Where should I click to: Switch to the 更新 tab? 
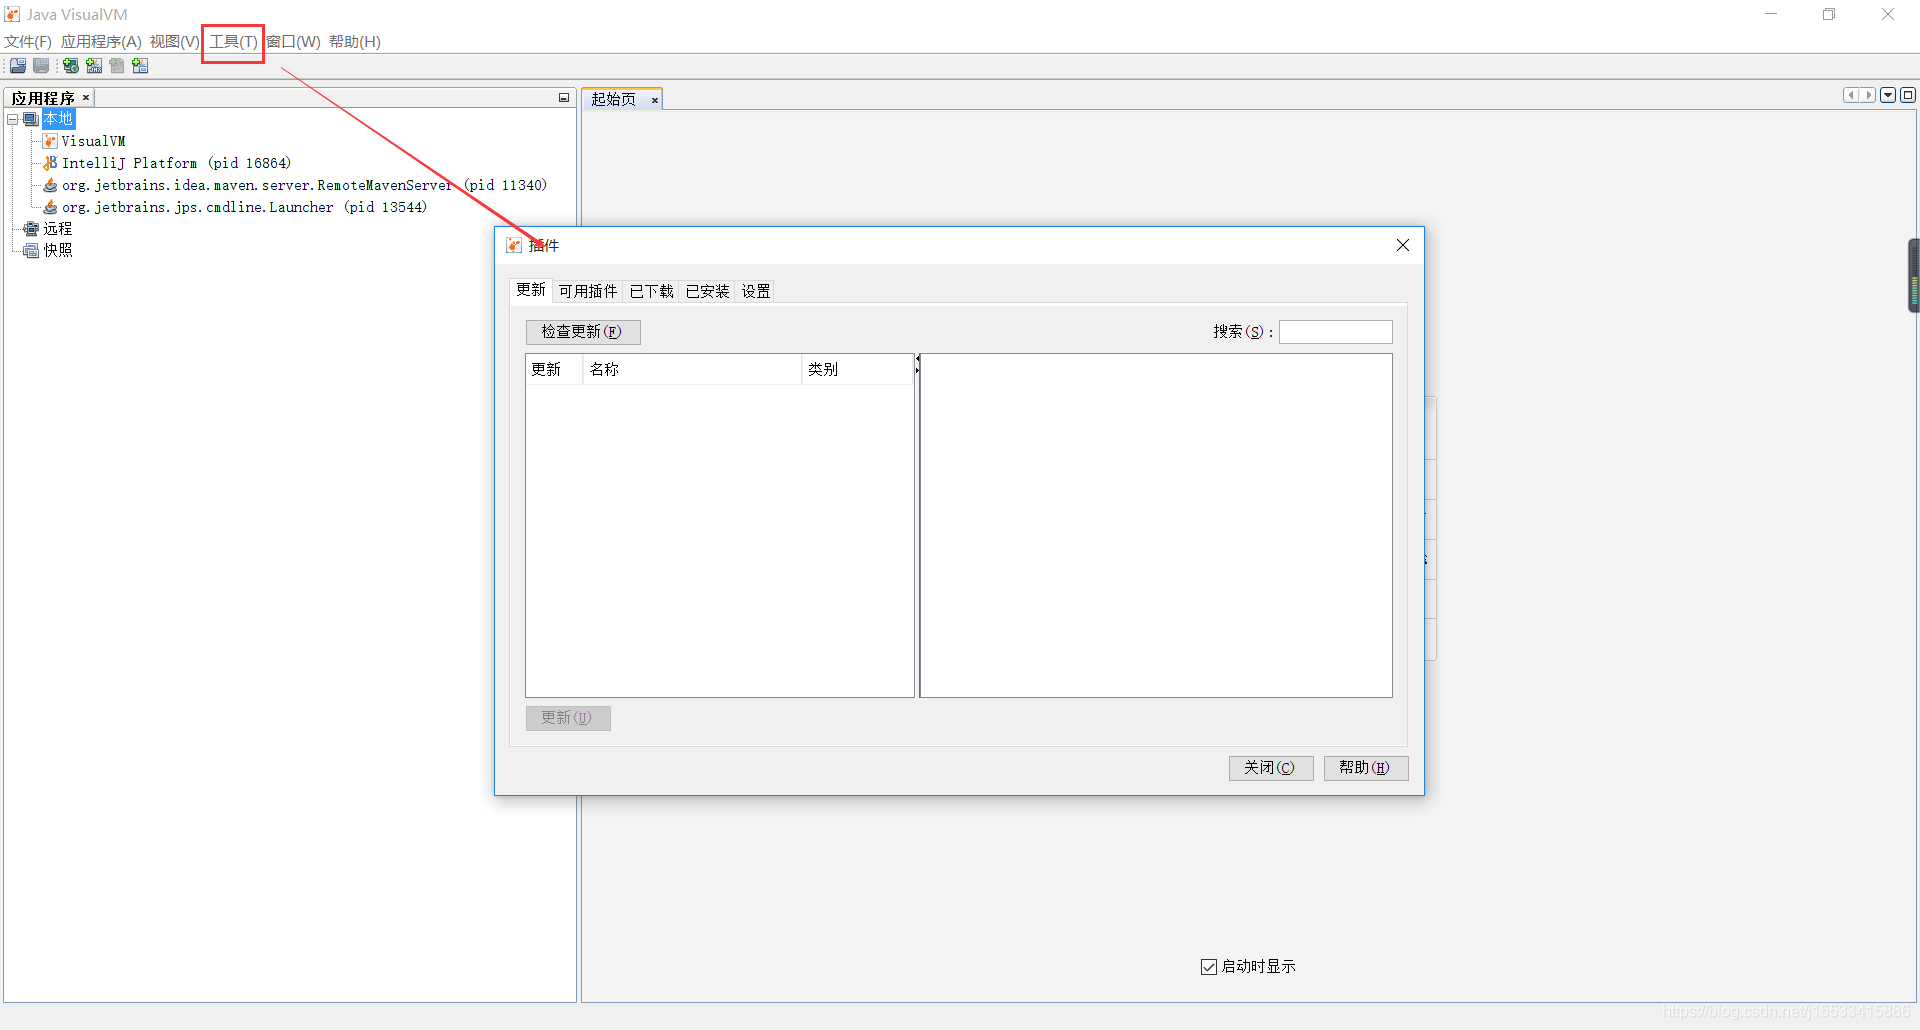[531, 290]
